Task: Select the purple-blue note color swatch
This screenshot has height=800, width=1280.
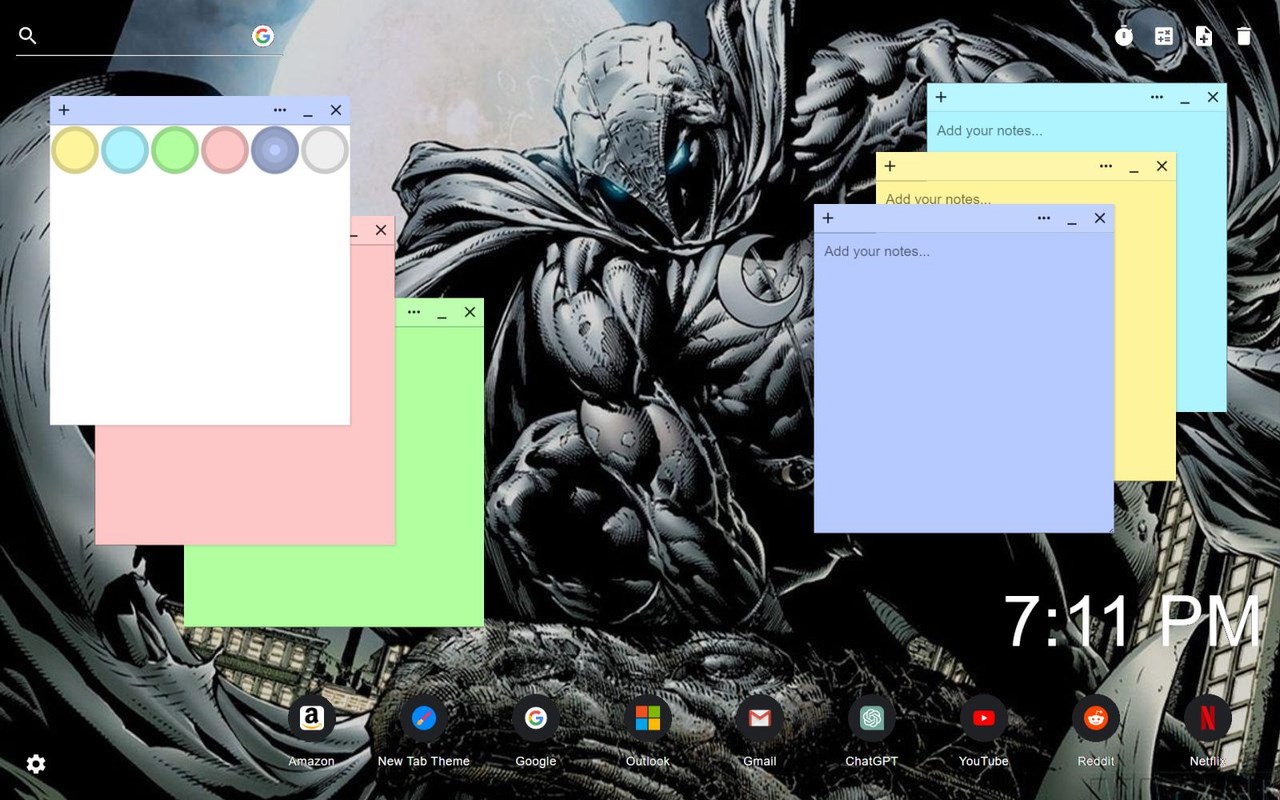Action: click(275, 150)
